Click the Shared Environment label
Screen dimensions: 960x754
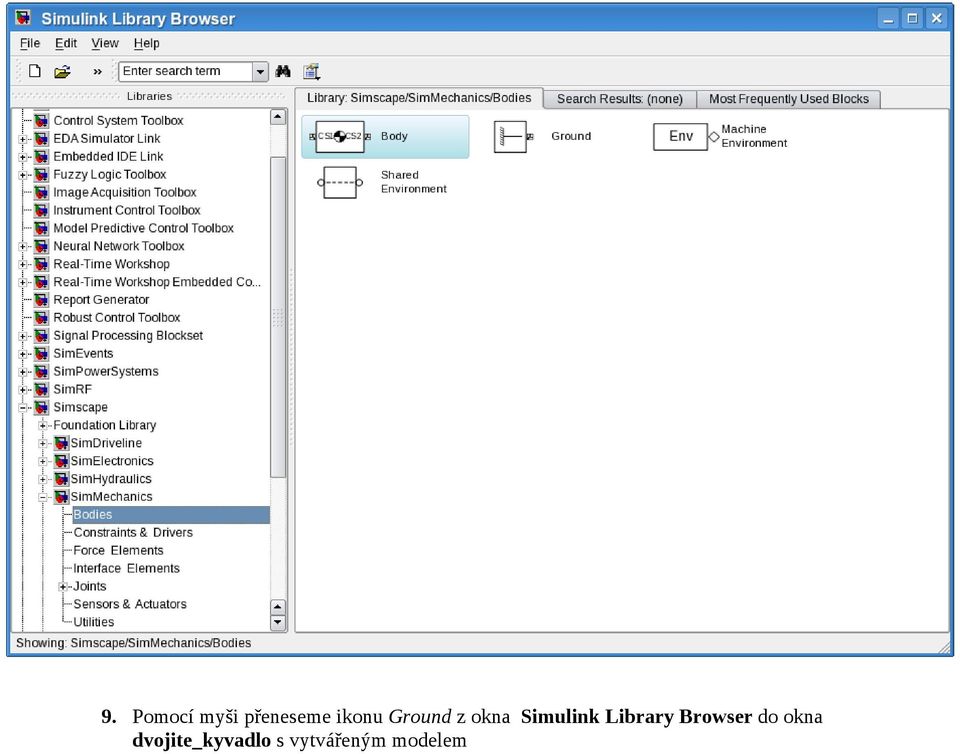[413, 182]
